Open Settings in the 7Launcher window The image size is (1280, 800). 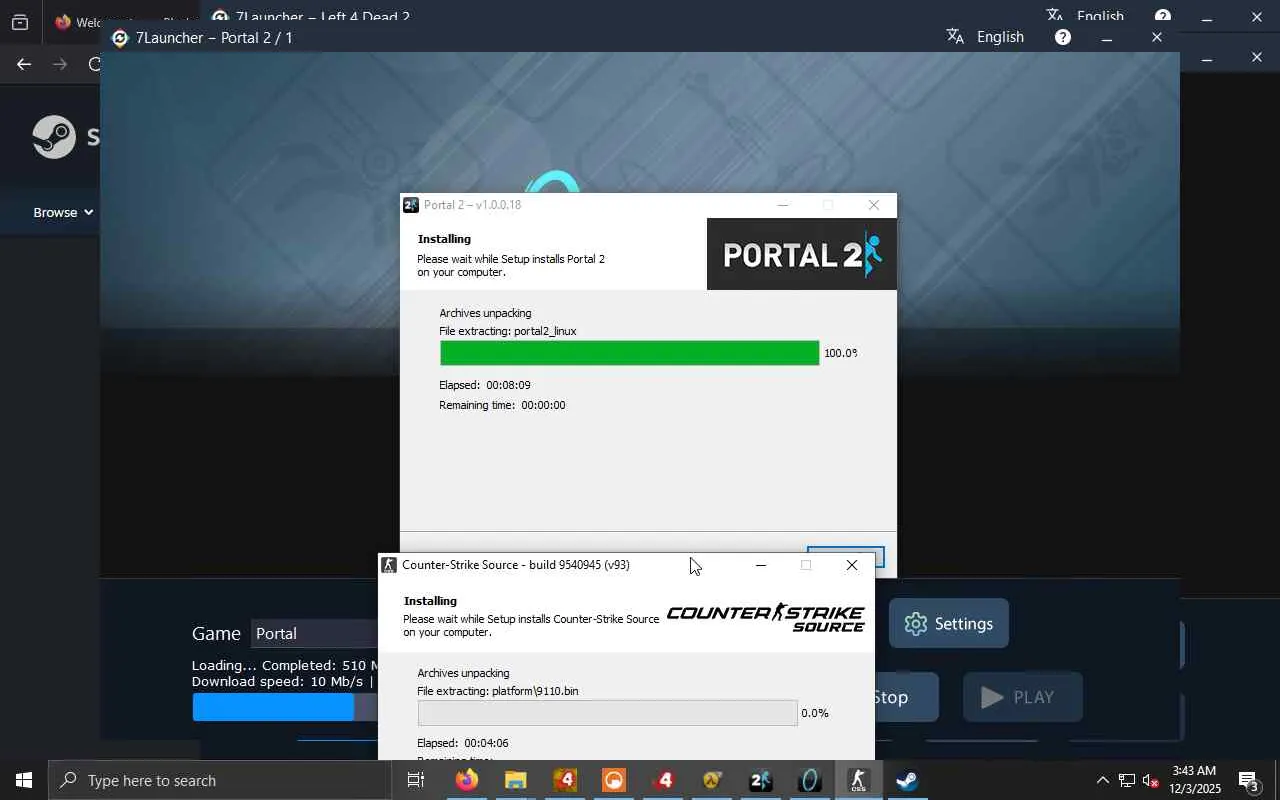[x=948, y=623]
